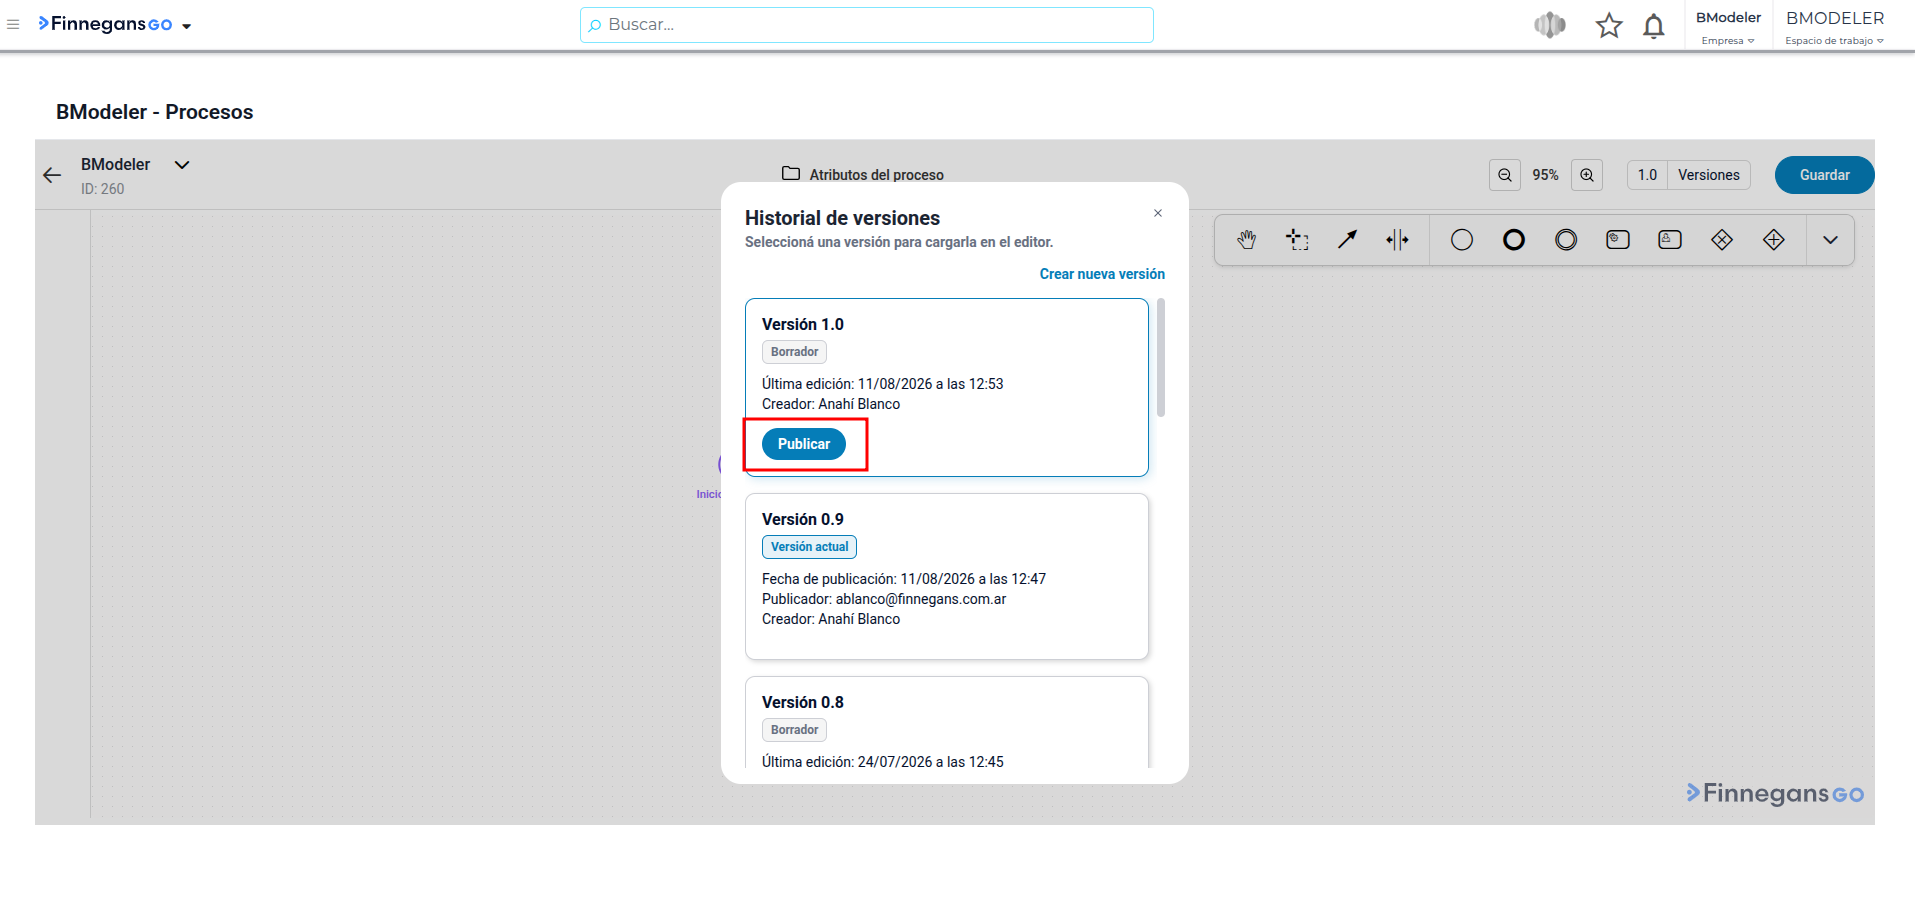
Task: Click Última edición 11/08/2026 a las 12:53
Action: click(883, 384)
